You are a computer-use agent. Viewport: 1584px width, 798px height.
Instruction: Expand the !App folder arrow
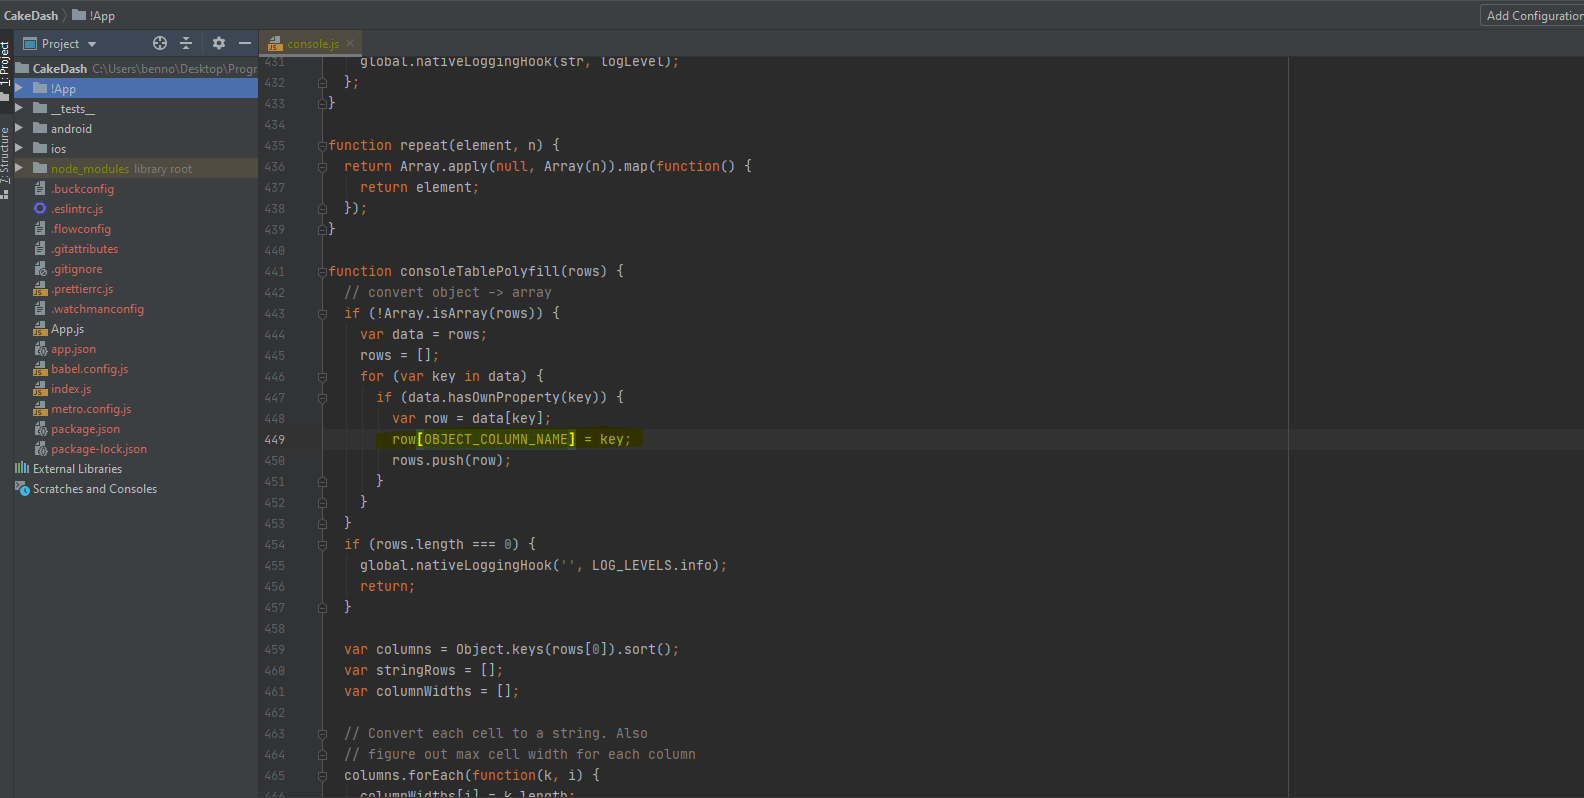point(19,88)
